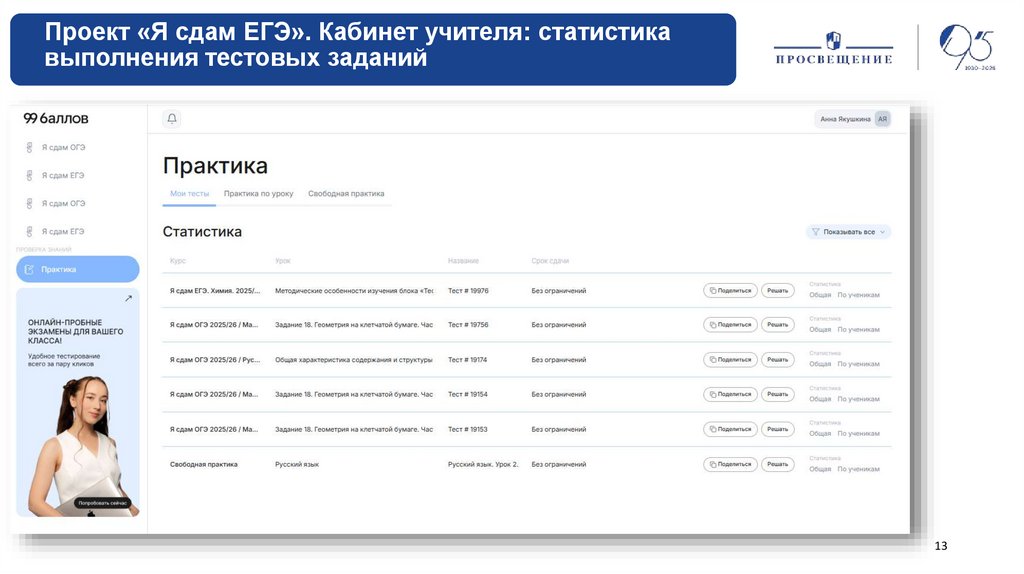The image size is (1024, 574).
Task: Click Методические особенности изучения блока lesson cell
Action: coord(354,291)
